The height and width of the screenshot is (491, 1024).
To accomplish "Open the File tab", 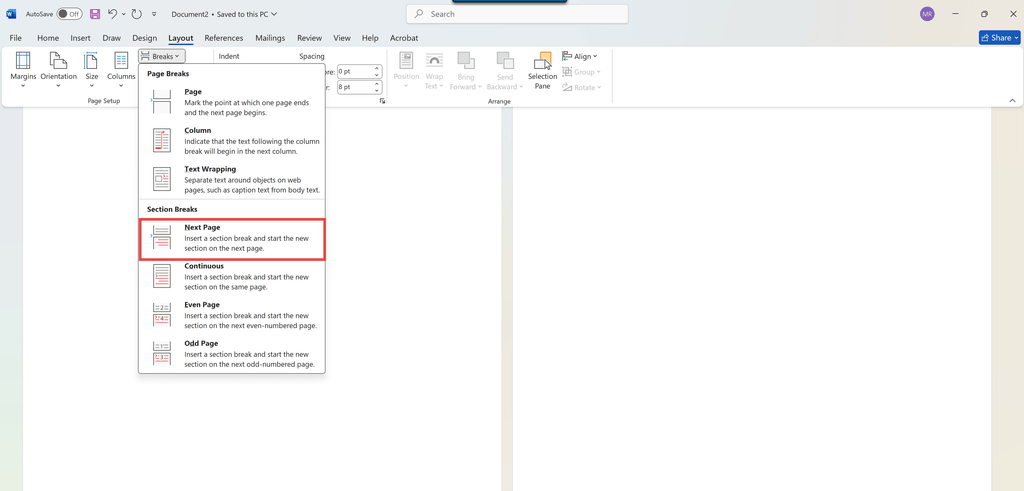I will [16, 38].
